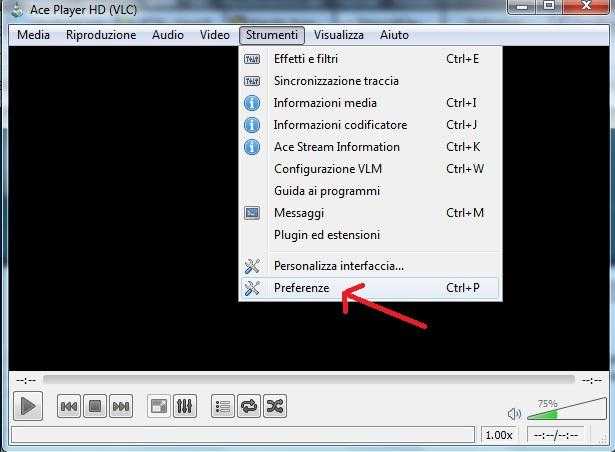Select Effetti e filtri menu entry
Image resolution: width=615 pixels, height=452 pixels.
click(370, 59)
